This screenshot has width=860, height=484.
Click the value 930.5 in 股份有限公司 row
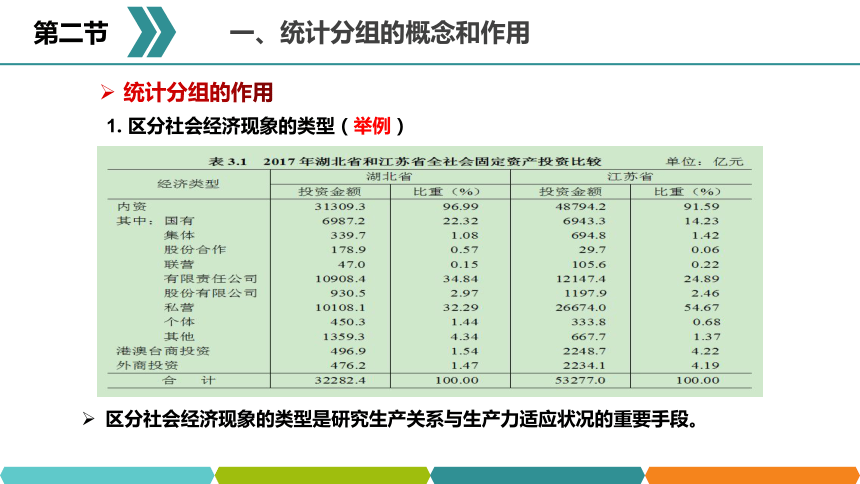pos(348,293)
